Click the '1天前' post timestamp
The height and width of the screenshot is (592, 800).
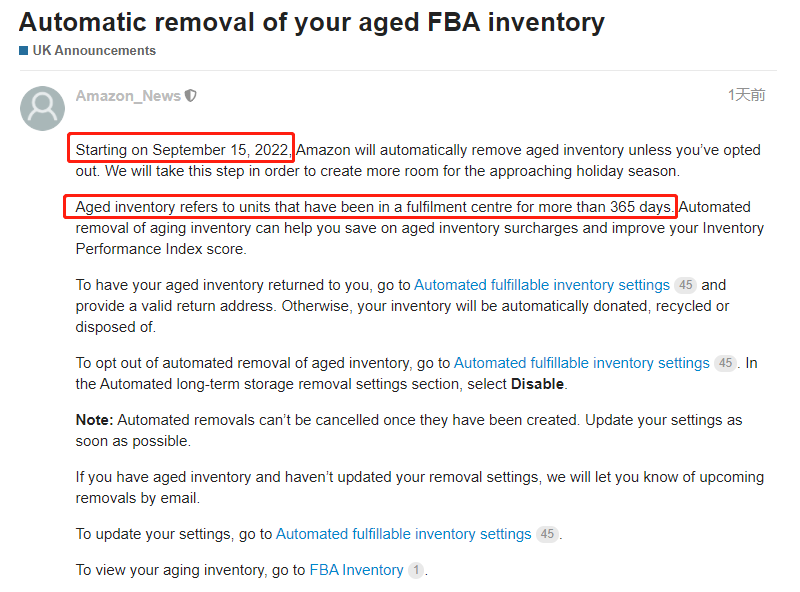point(746,95)
